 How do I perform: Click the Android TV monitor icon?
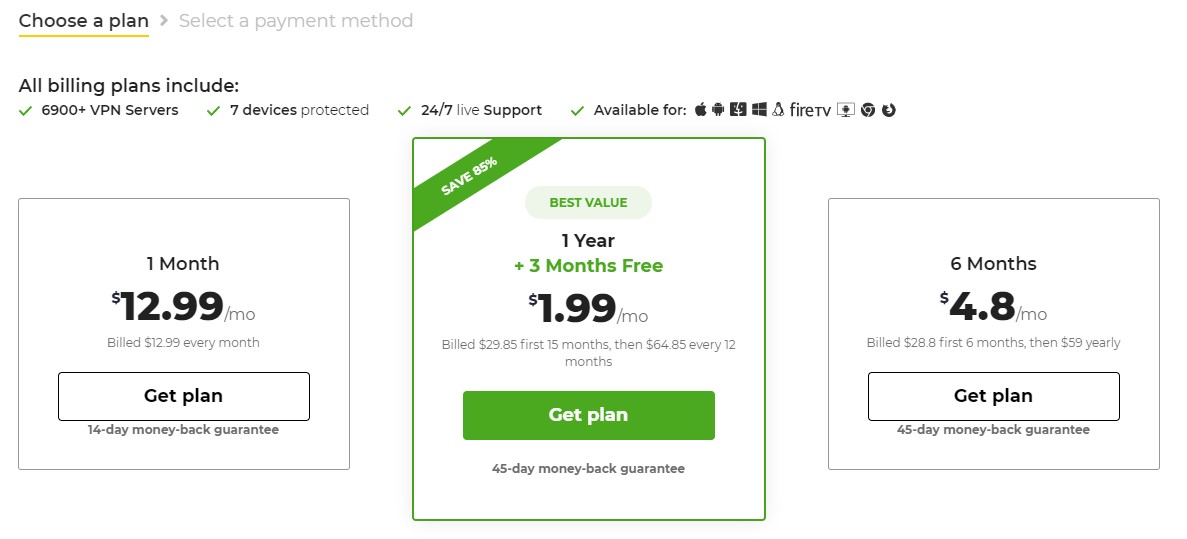click(846, 111)
